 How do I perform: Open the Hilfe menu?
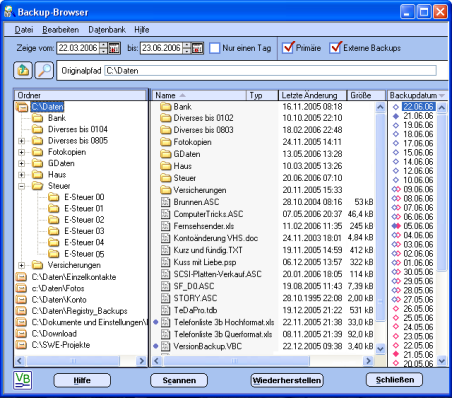point(142,30)
